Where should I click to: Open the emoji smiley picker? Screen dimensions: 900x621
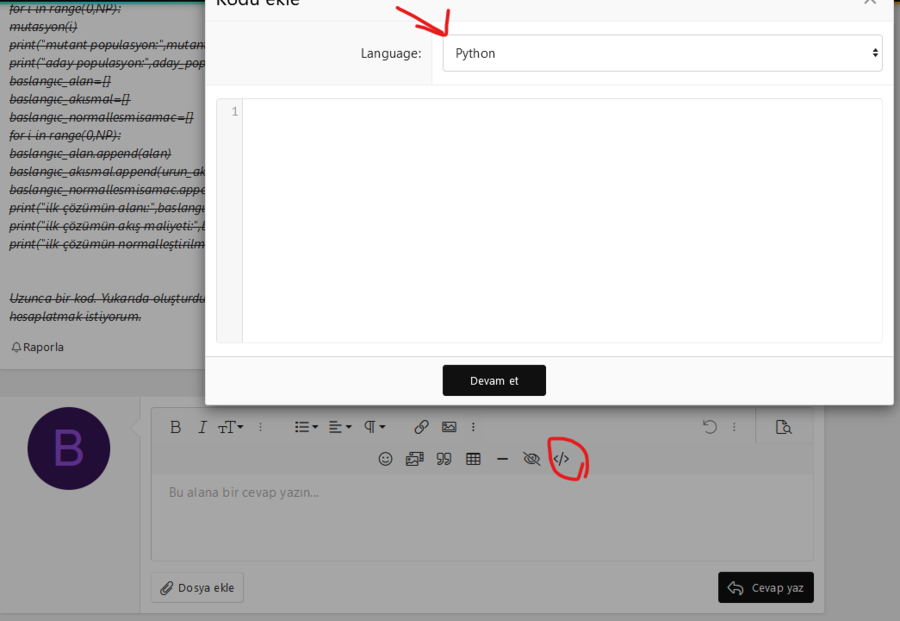385,459
